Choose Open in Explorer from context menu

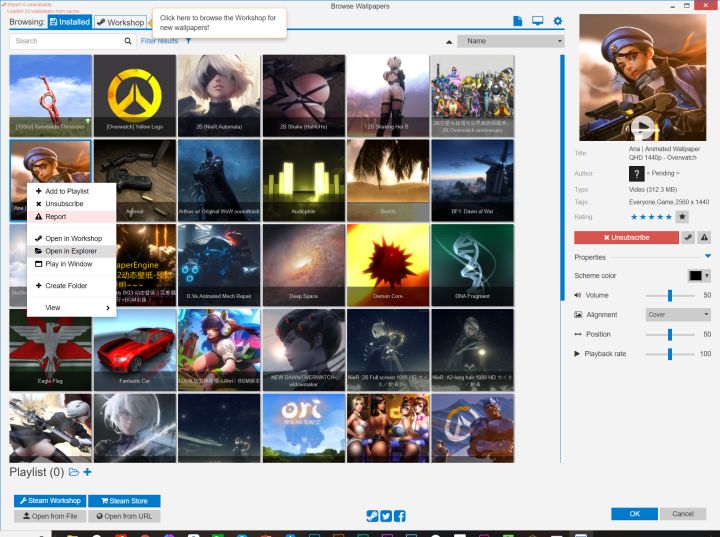tap(71, 251)
